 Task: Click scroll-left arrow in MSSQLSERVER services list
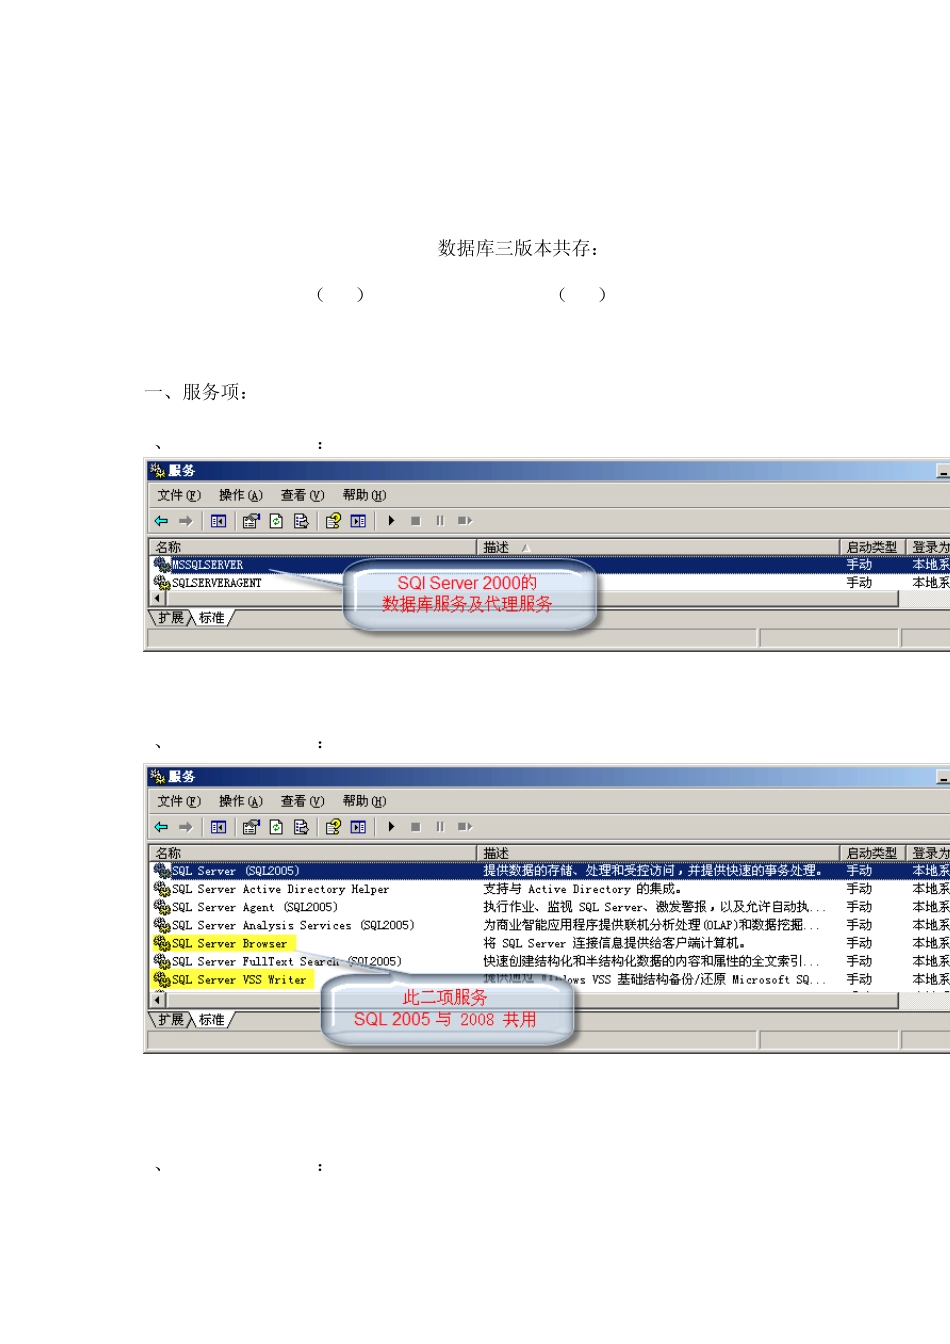157,599
